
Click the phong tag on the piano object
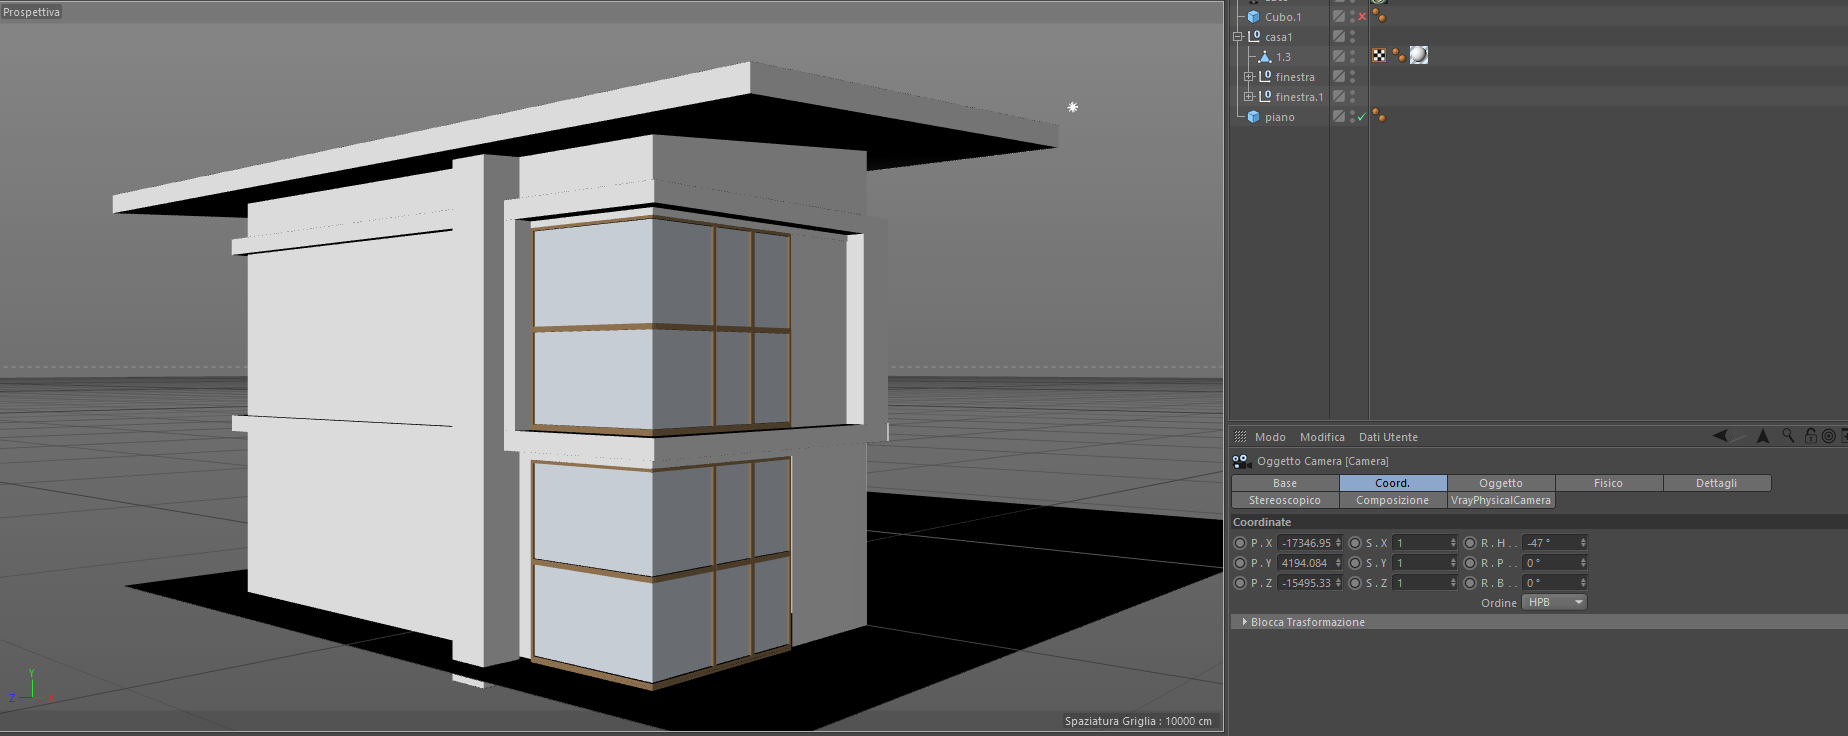tap(1379, 117)
